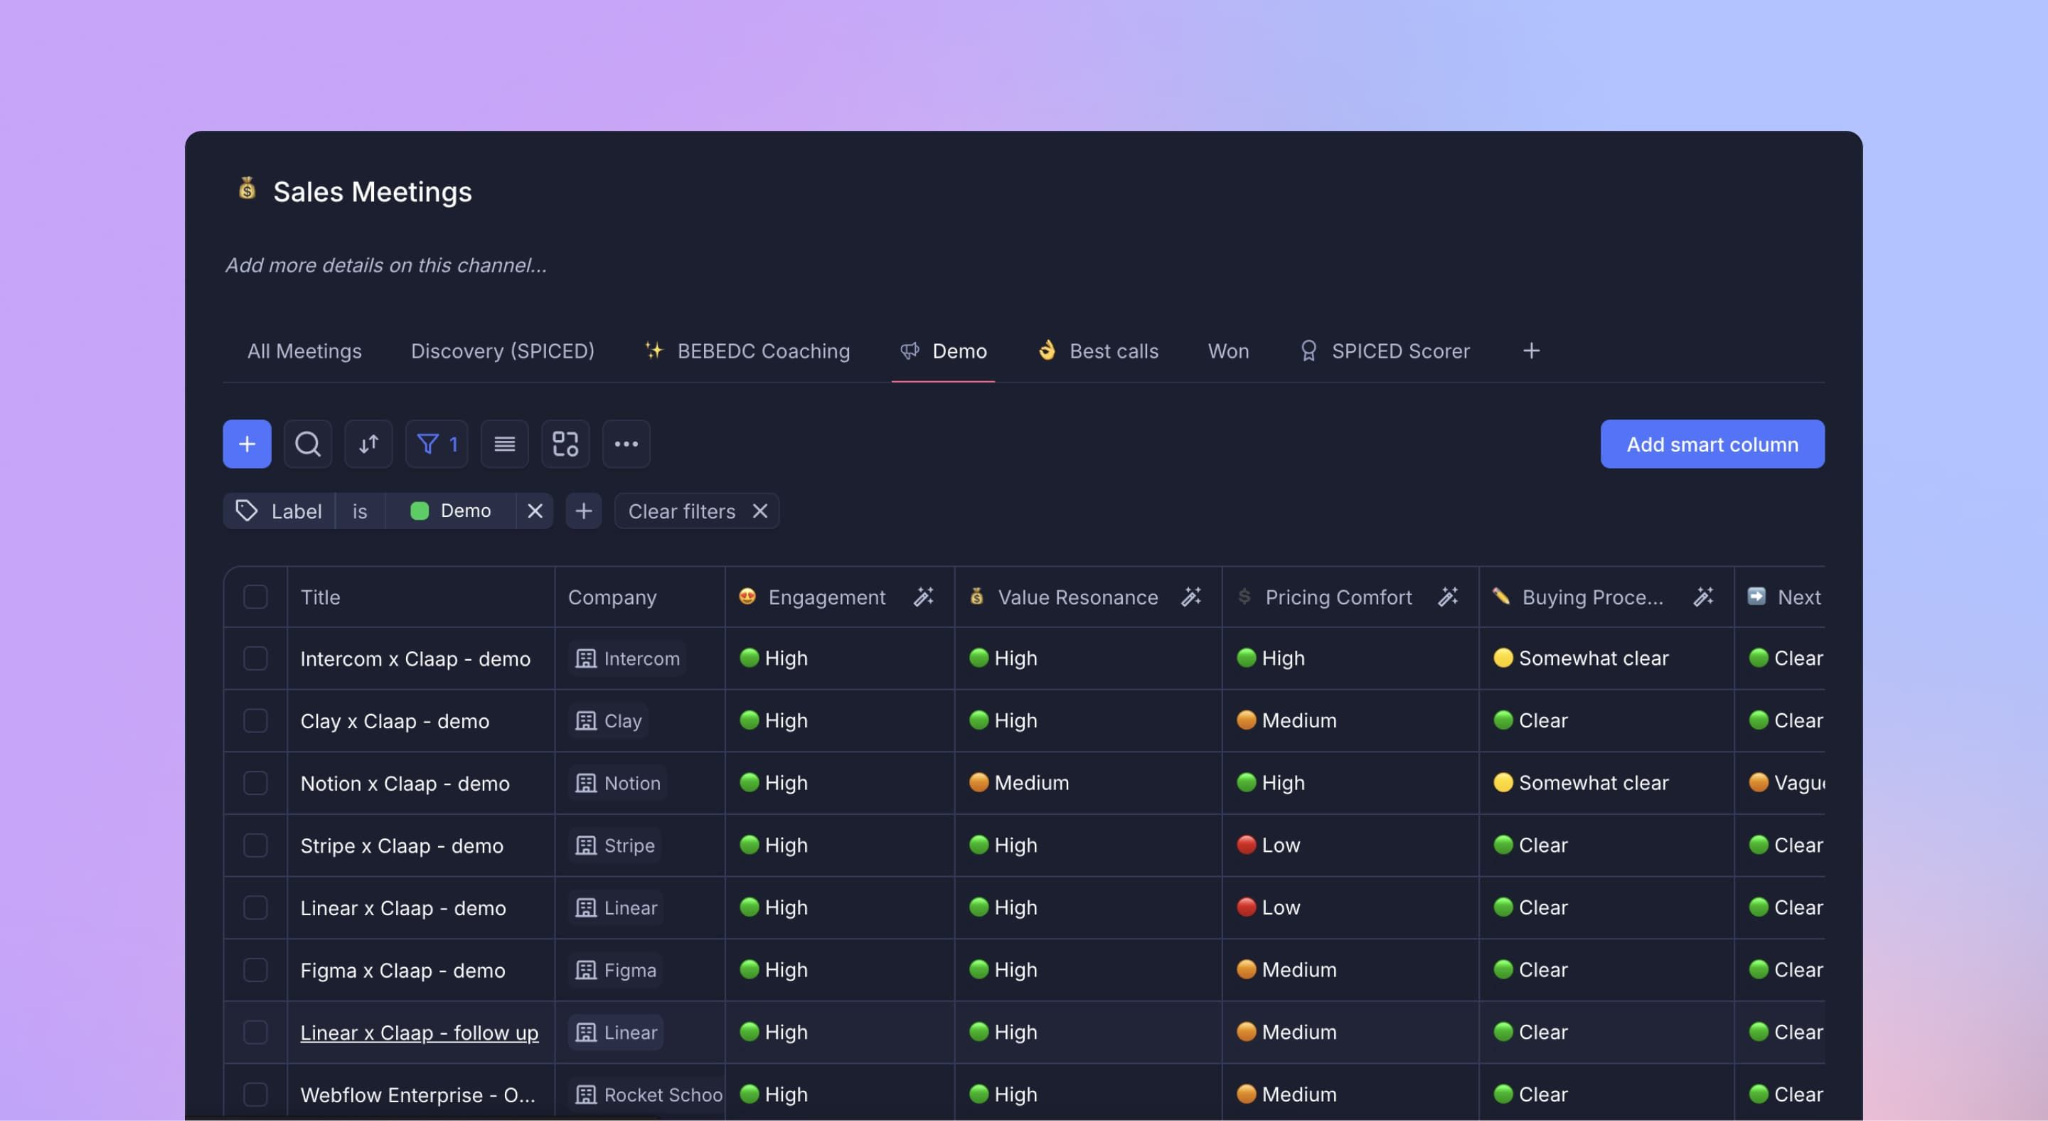Click magic wand on Engagement column

pyautogui.click(x=924, y=597)
